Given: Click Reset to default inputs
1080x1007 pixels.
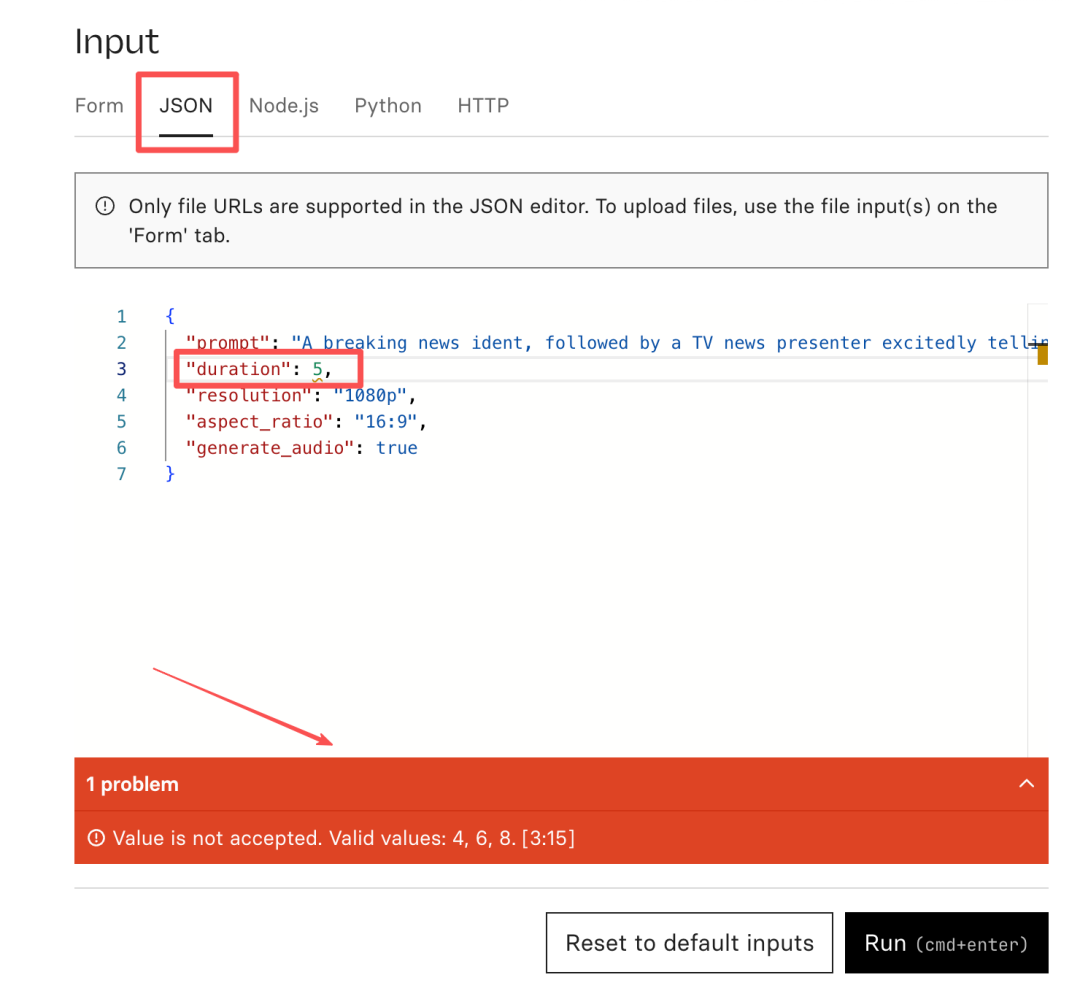Looking at the screenshot, I should tap(689, 943).
